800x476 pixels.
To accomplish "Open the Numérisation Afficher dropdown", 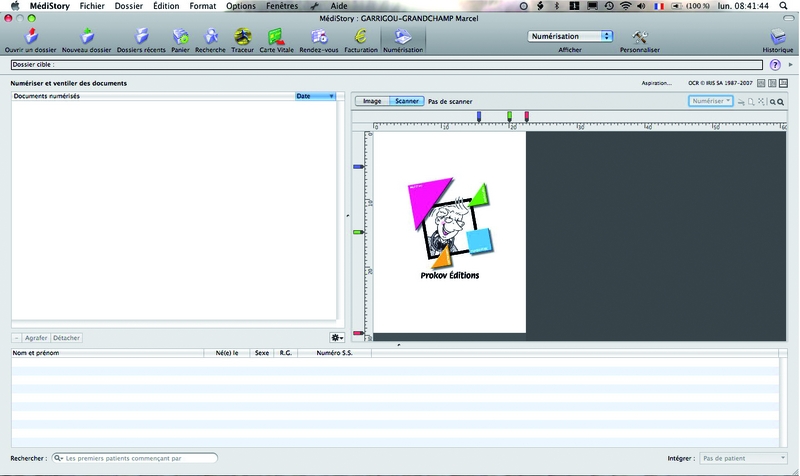I will (x=570, y=36).
